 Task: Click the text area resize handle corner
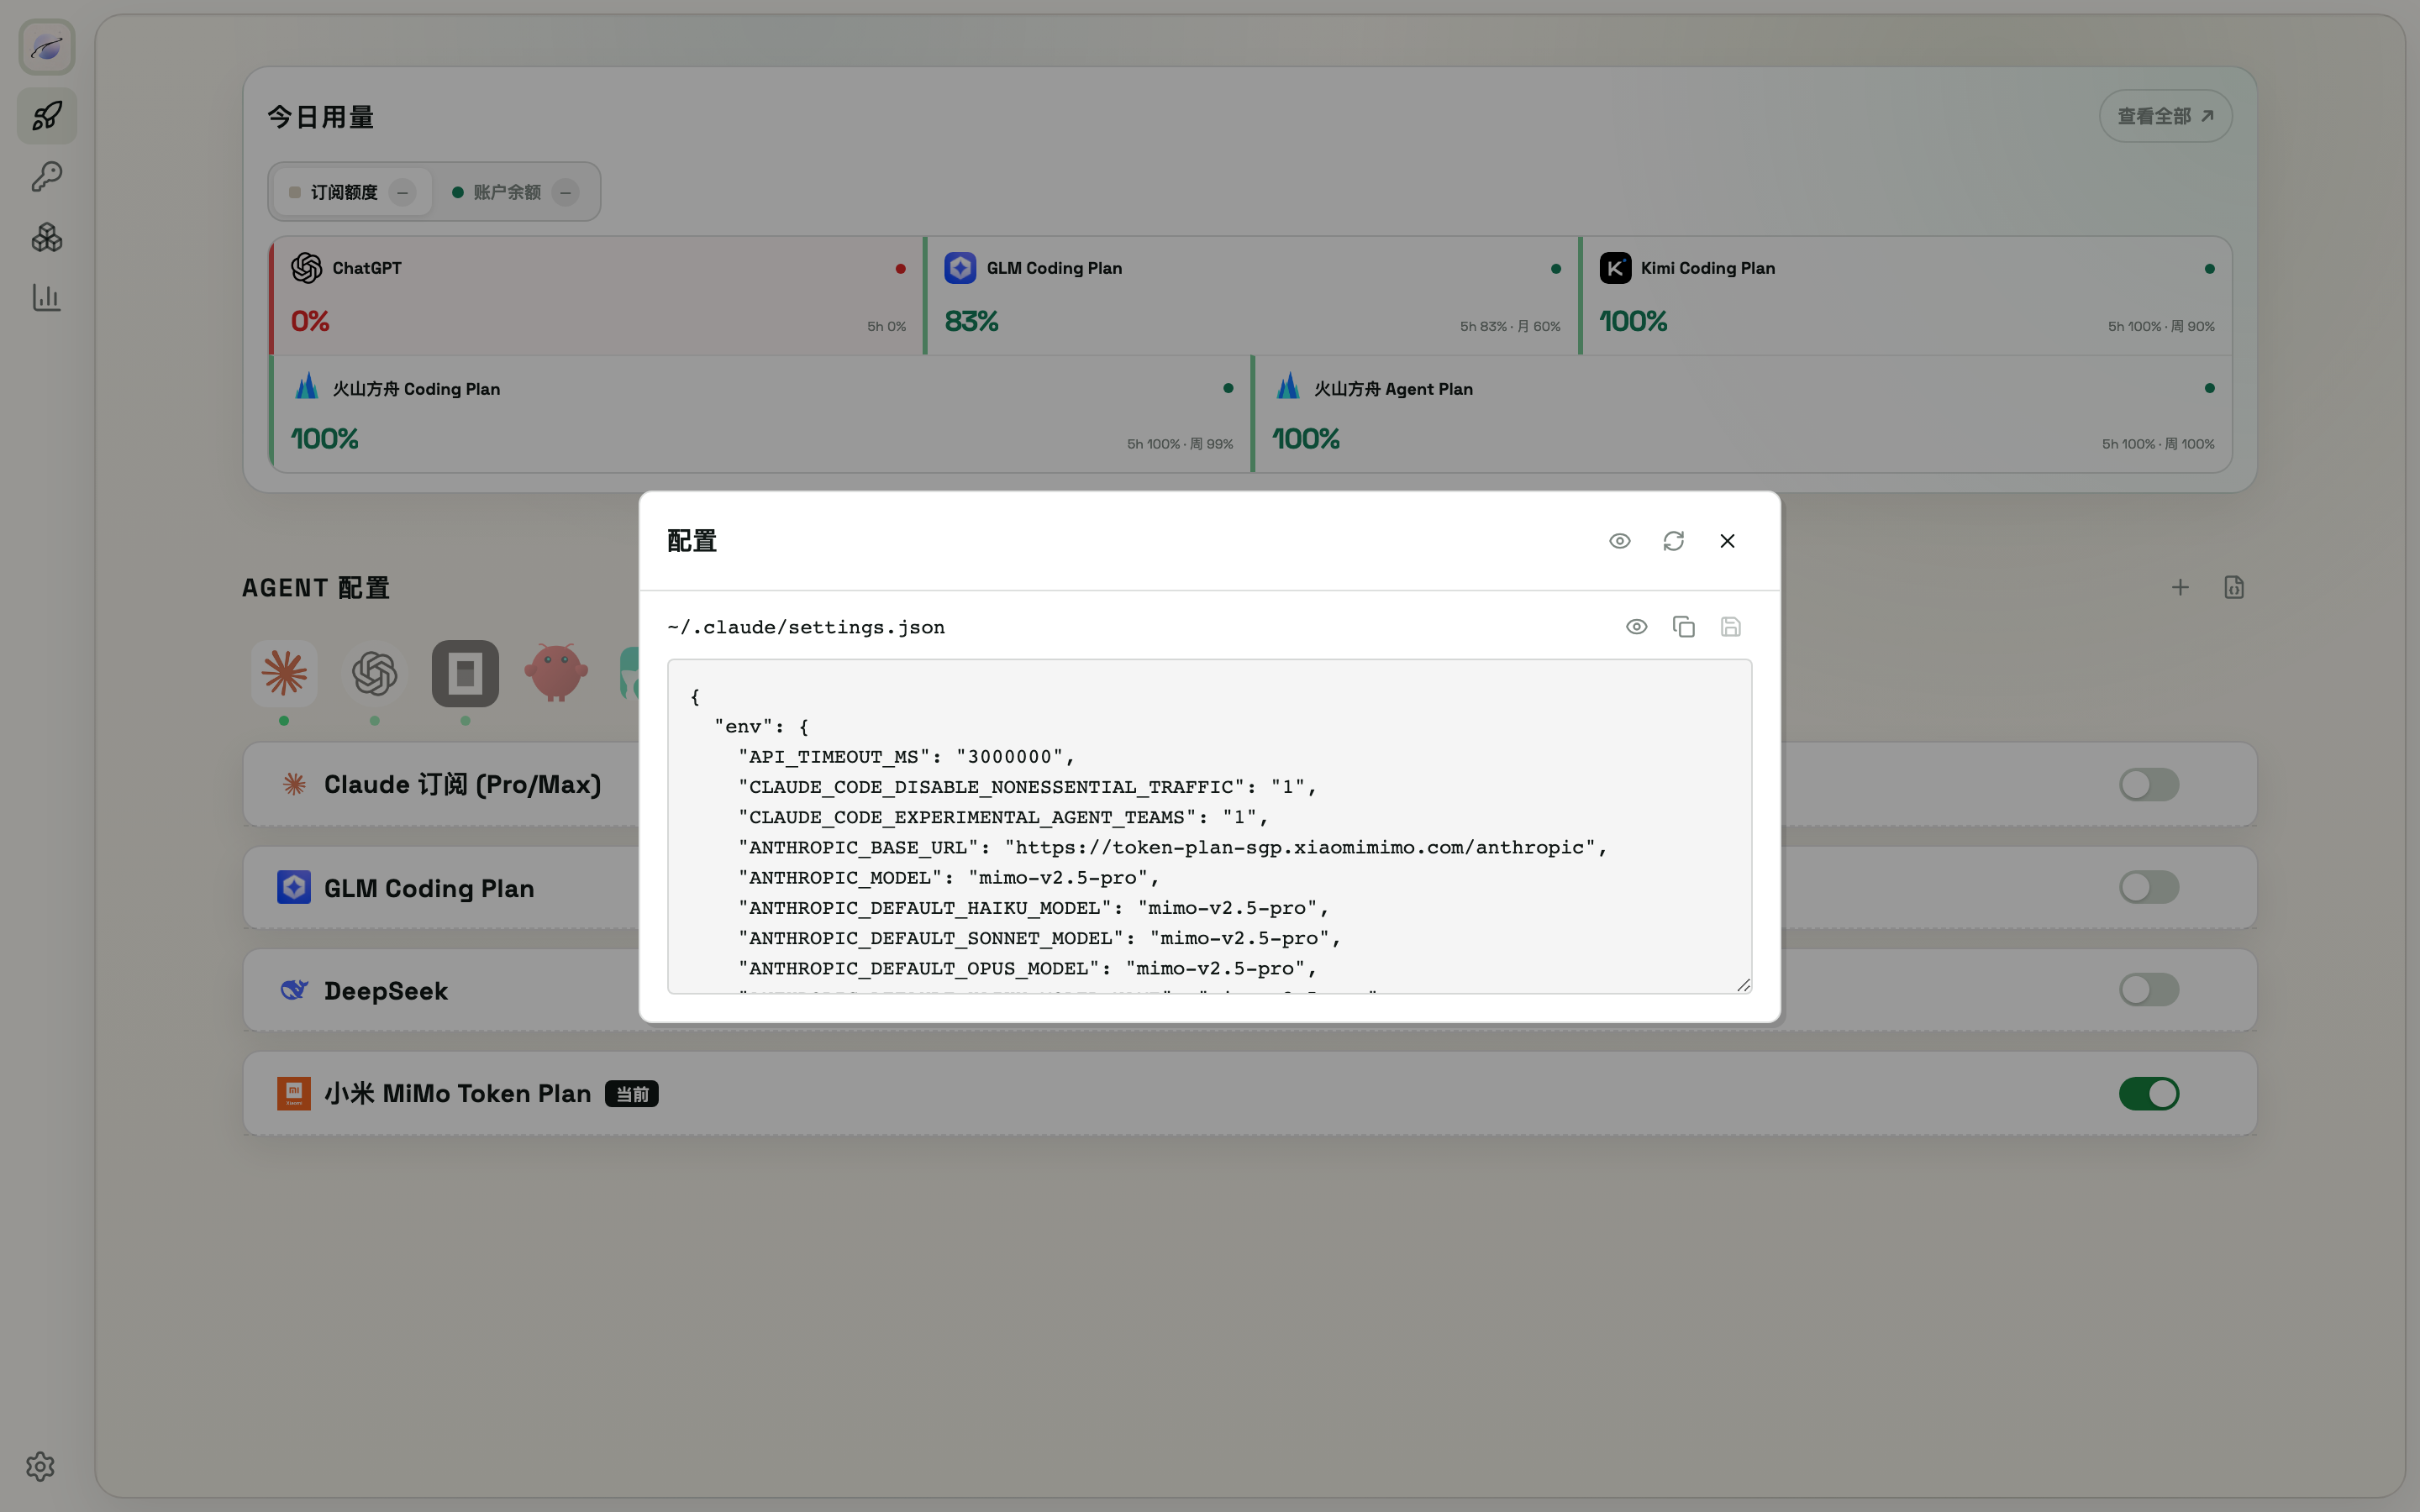click(1743, 985)
